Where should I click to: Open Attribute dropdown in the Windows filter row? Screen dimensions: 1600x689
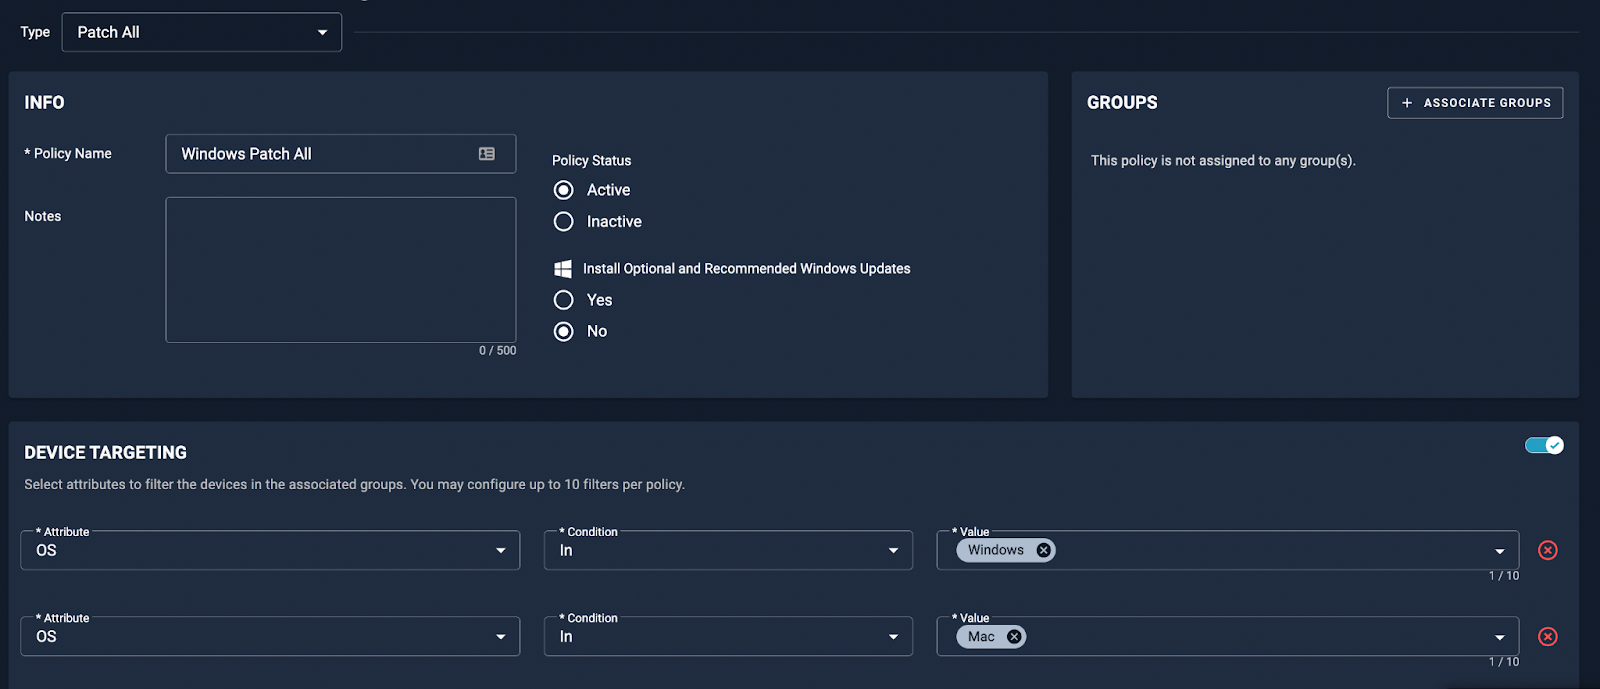270,550
